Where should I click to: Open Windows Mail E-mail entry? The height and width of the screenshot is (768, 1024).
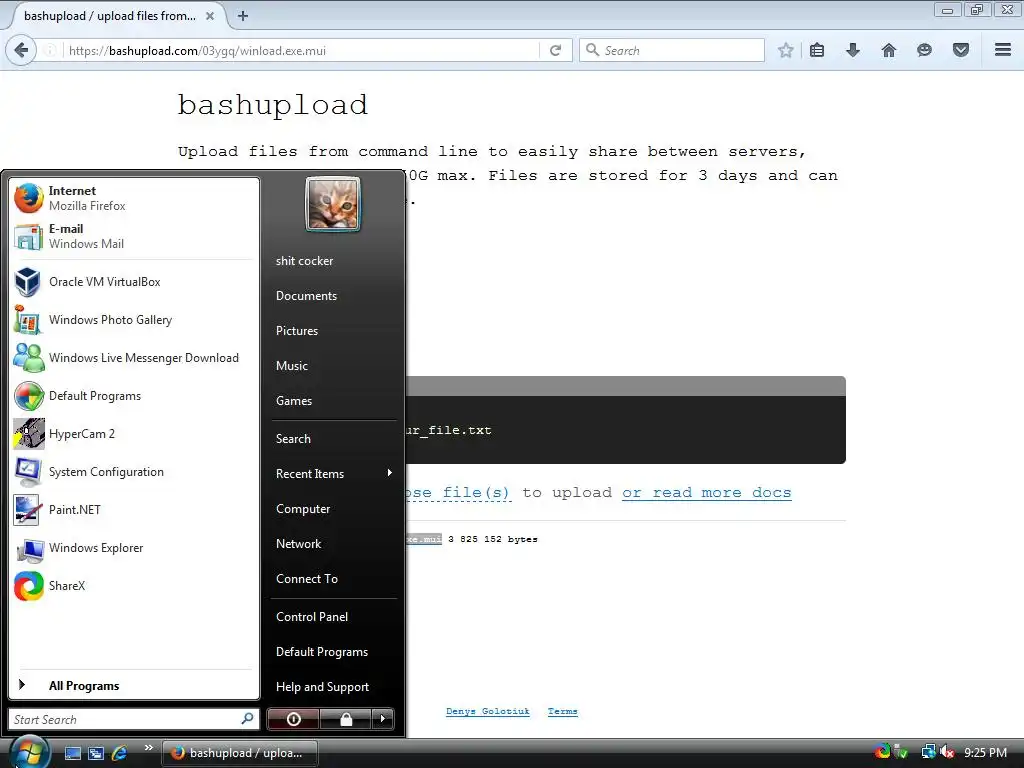pos(133,236)
